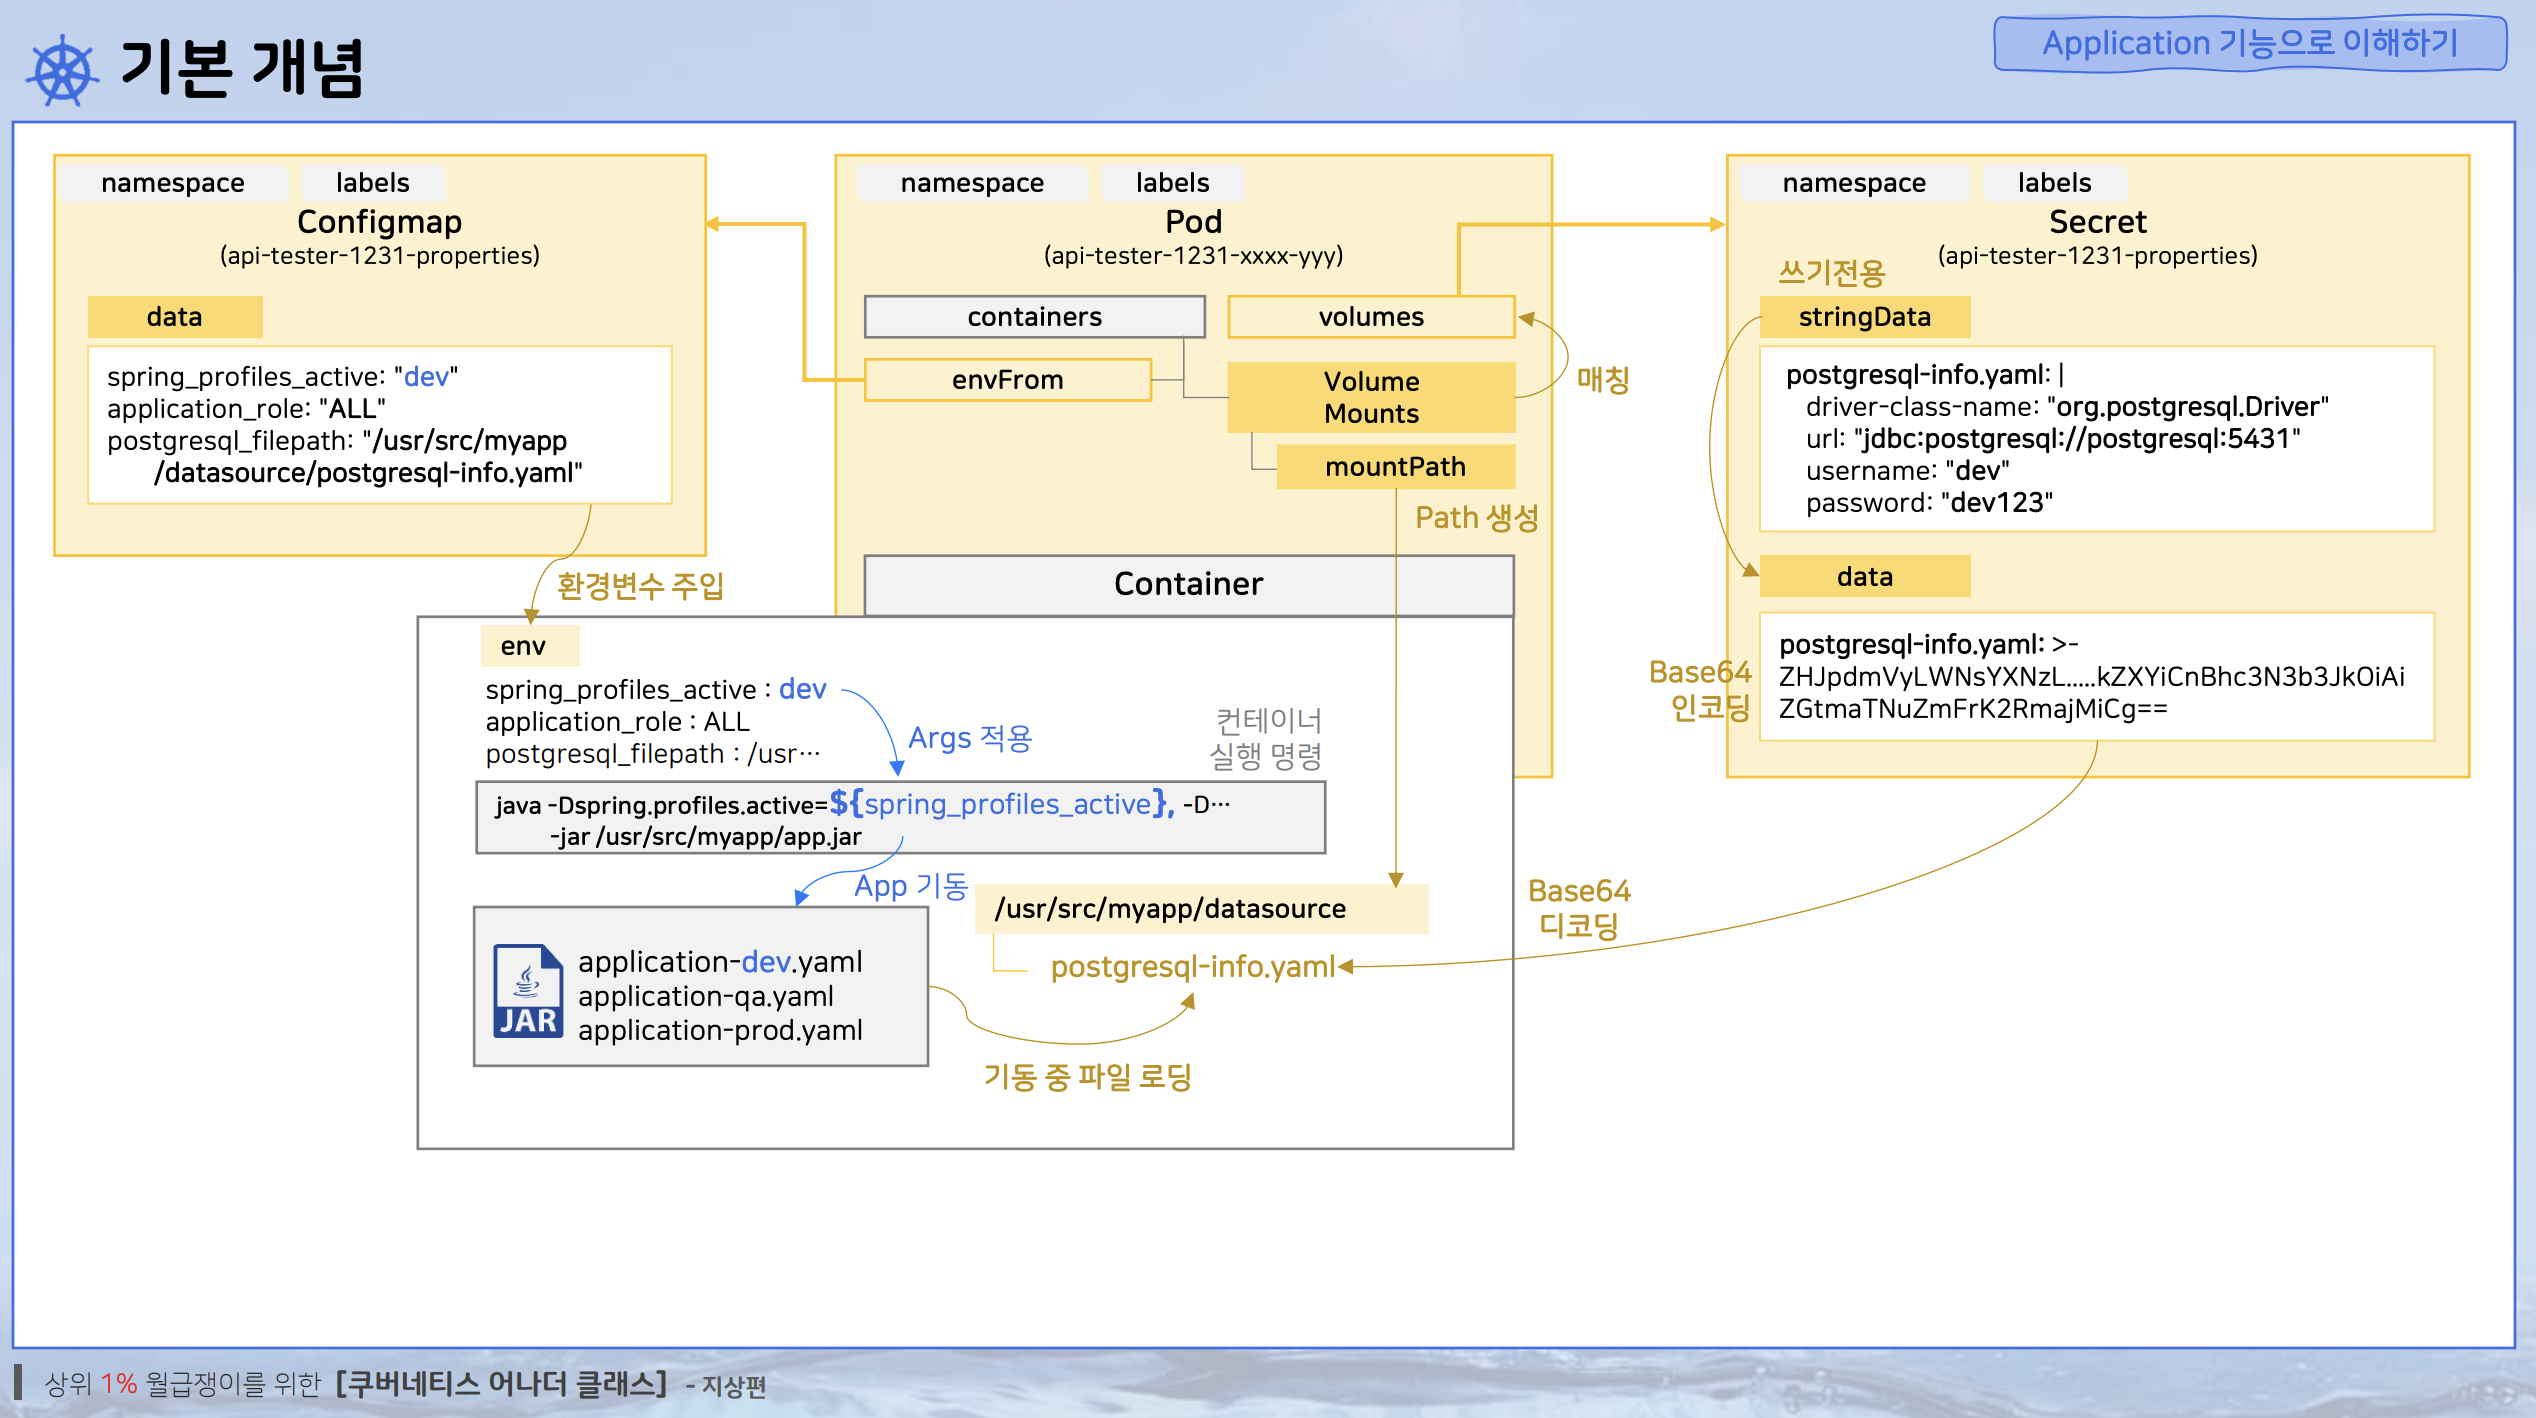Click the mountPath label
Image resolution: width=2536 pixels, height=1418 pixels.
click(1395, 467)
